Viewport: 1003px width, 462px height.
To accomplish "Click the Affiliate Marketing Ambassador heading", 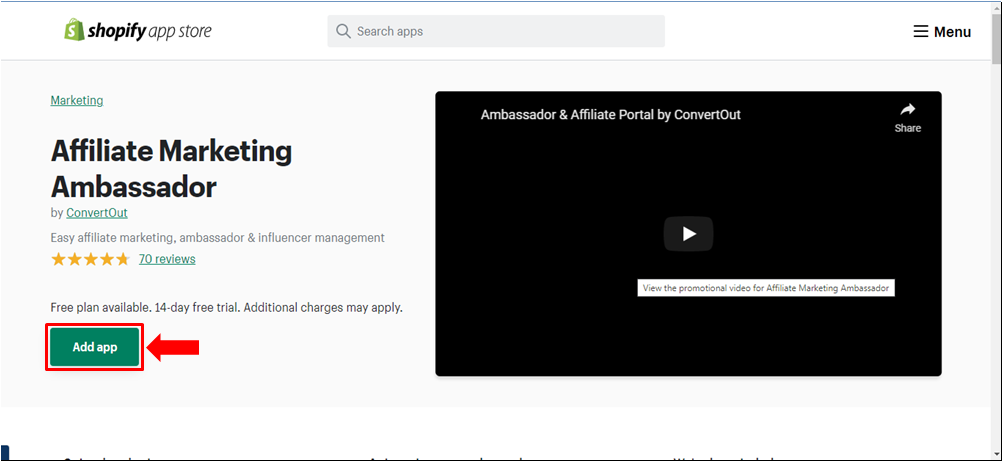I will tap(171, 169).
